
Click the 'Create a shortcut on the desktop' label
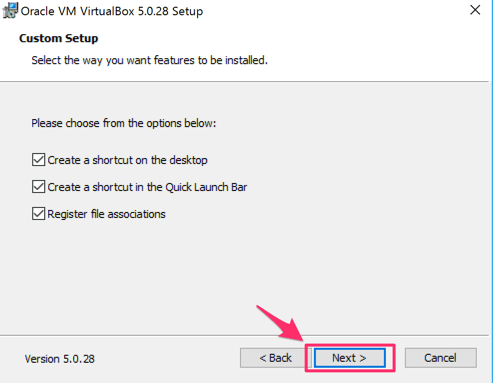pyautogui.click(x=127, y=160)
